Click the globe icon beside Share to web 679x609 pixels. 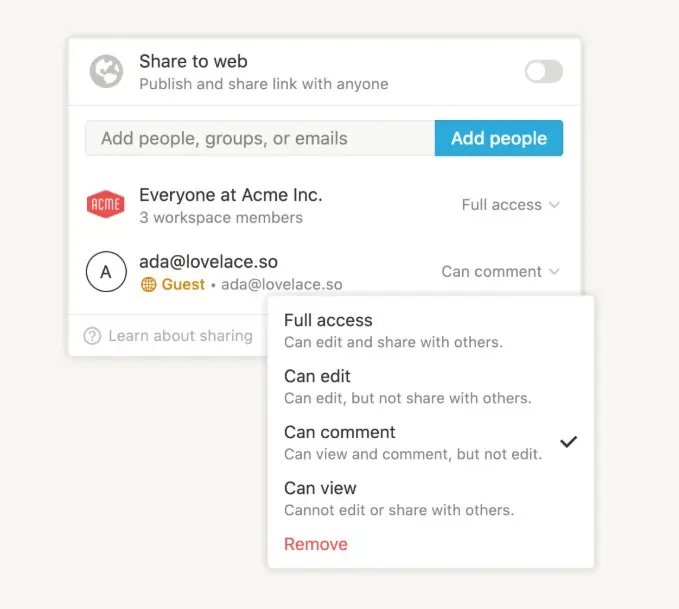click(106, 71)
